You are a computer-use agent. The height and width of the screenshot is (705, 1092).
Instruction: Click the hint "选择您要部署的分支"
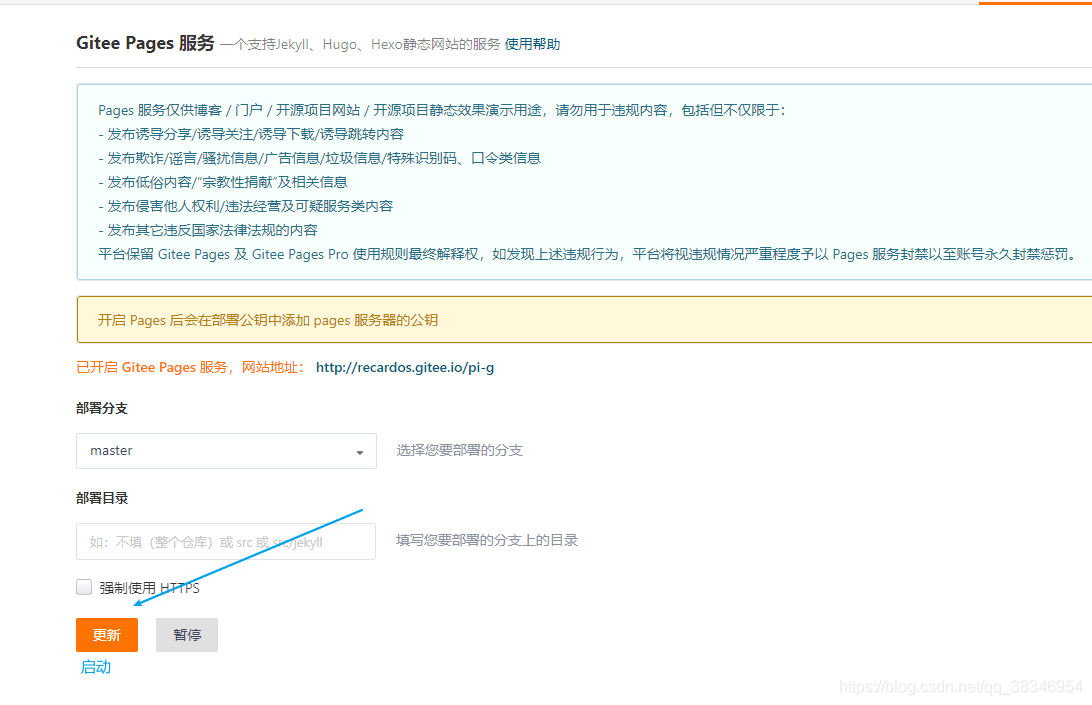tap(460, 450)
